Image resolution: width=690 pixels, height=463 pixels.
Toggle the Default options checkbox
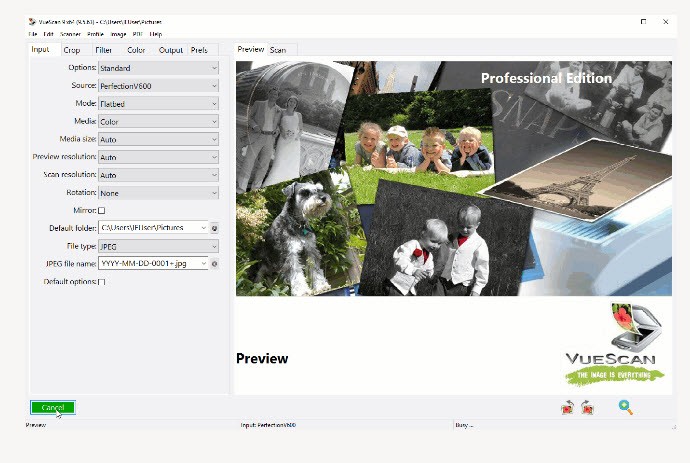tap(102, 282)
